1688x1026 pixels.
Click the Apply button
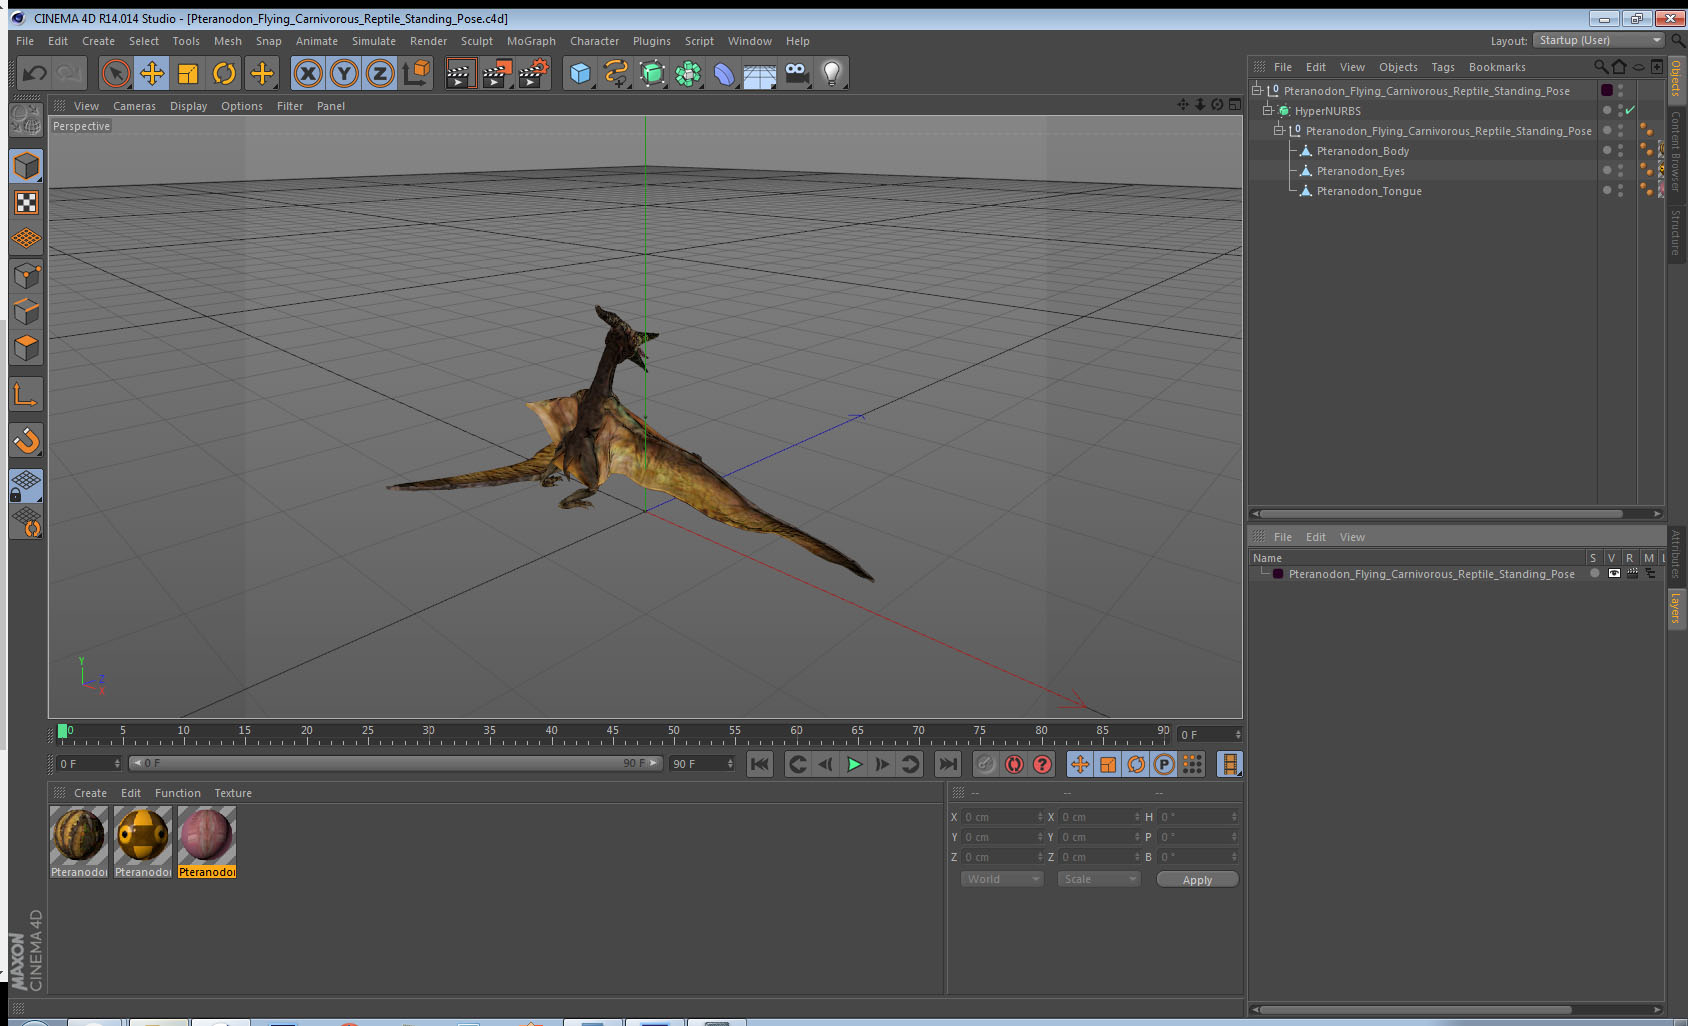pyautogui.click(x=1197, y=880)
